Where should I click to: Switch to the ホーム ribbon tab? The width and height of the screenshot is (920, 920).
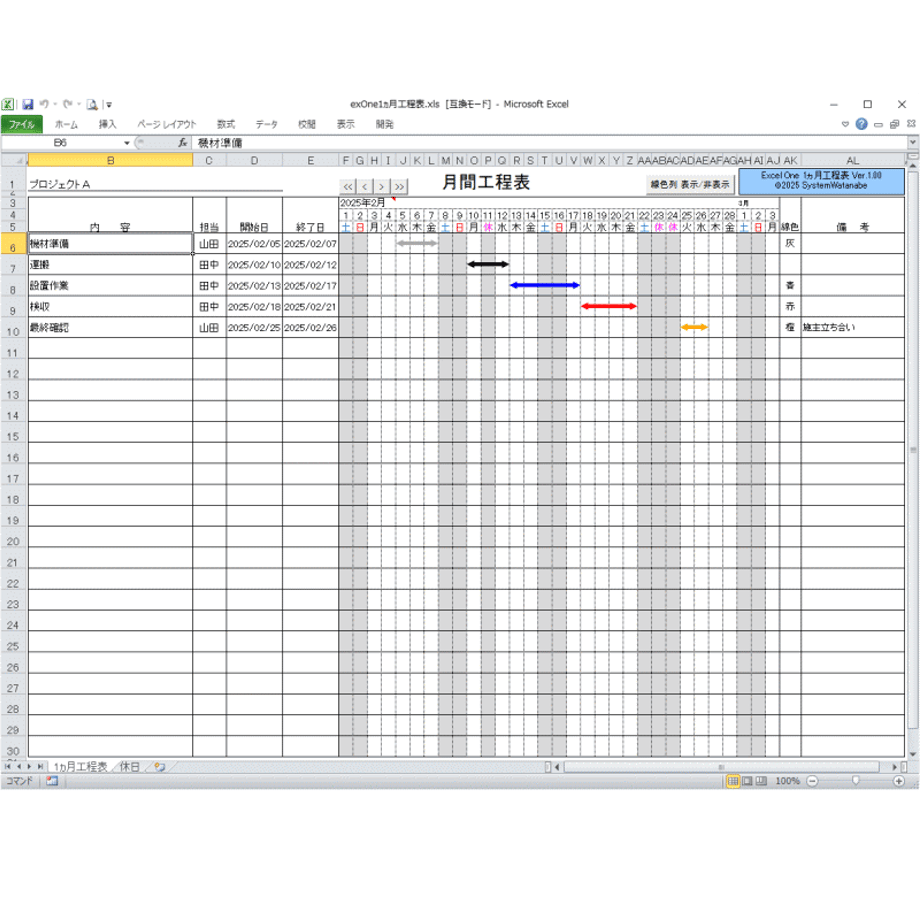coord(66,124)
